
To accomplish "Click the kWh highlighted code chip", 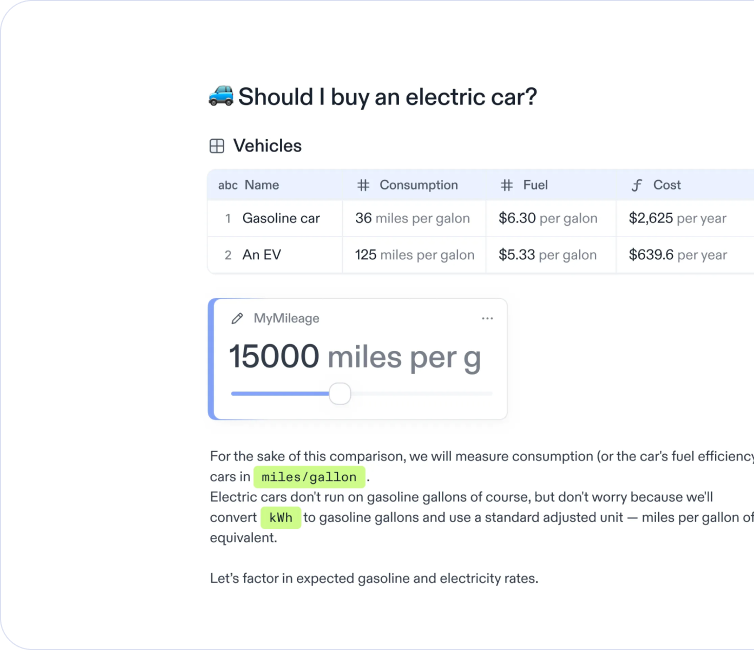I will point(280,517).
